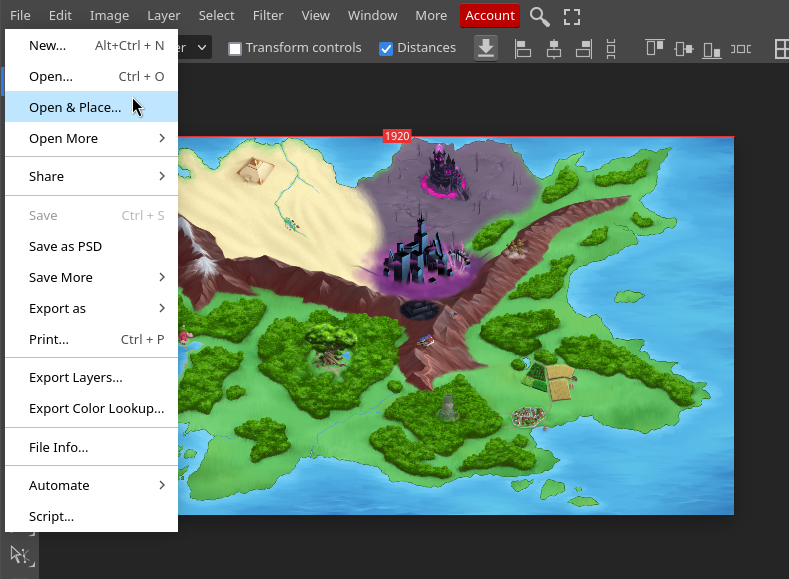The width and height of the screenshot is (789, 579).
Task: Align bottom edges icon
Action: [712, 48]
